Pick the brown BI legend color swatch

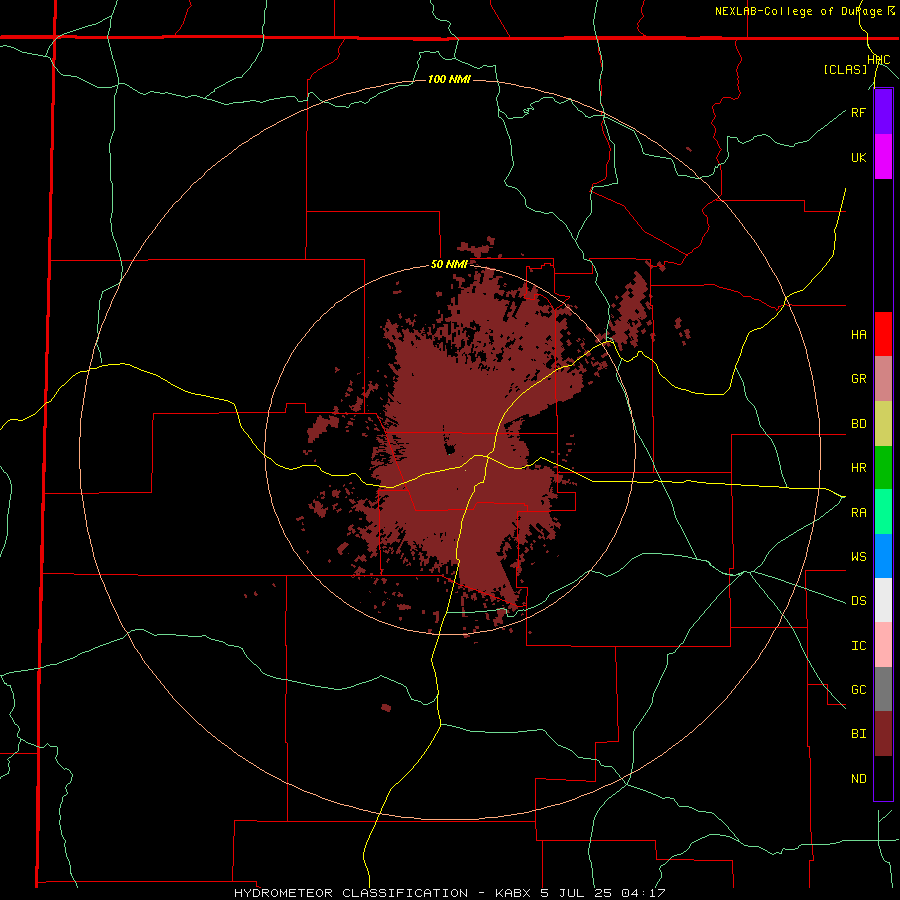point(883,734)
